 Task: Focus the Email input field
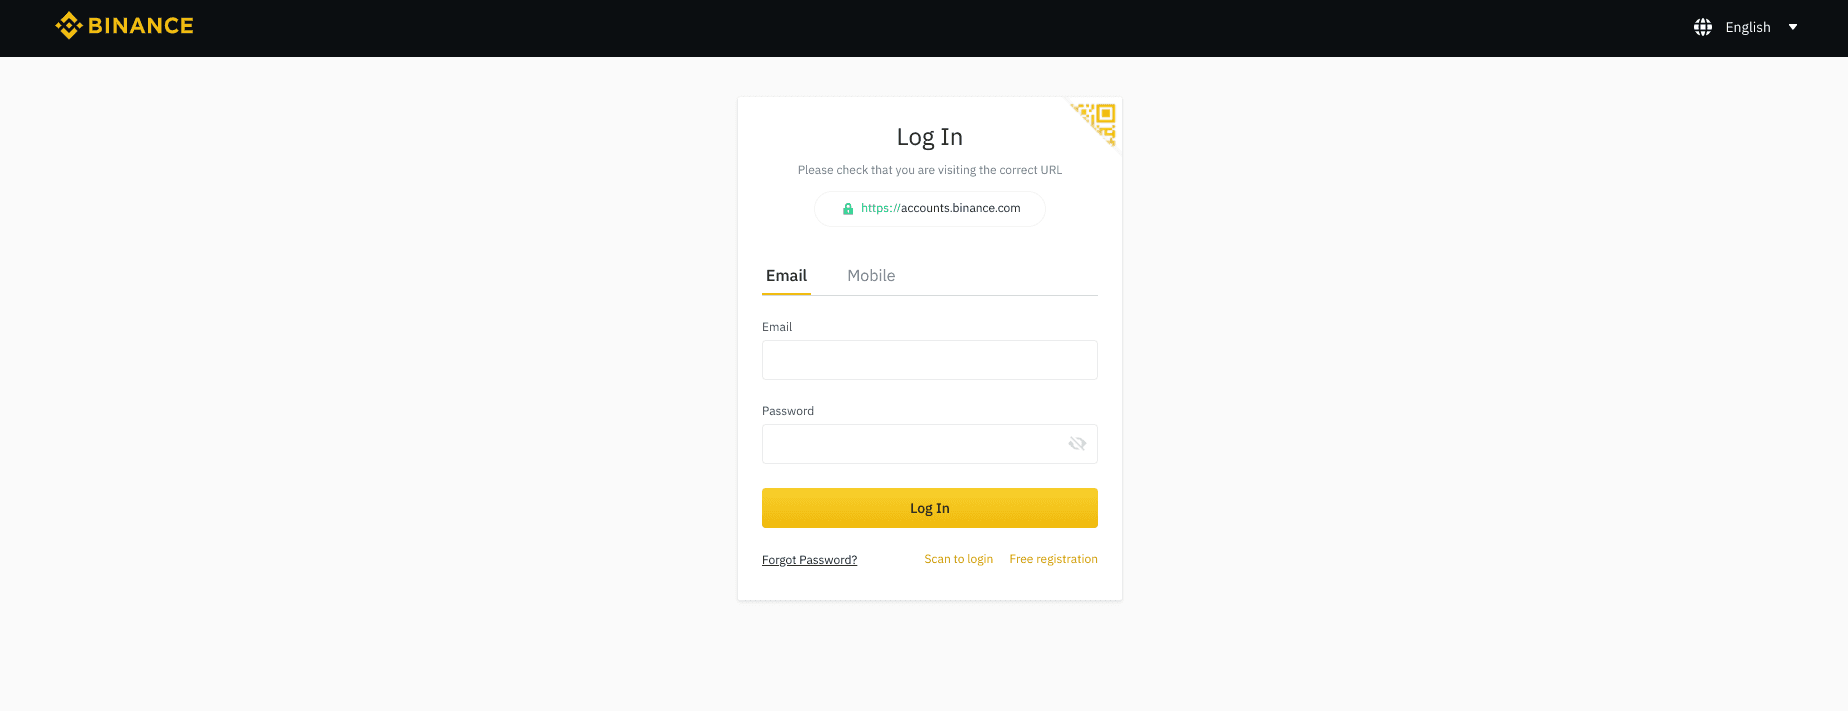click(930, 360)
